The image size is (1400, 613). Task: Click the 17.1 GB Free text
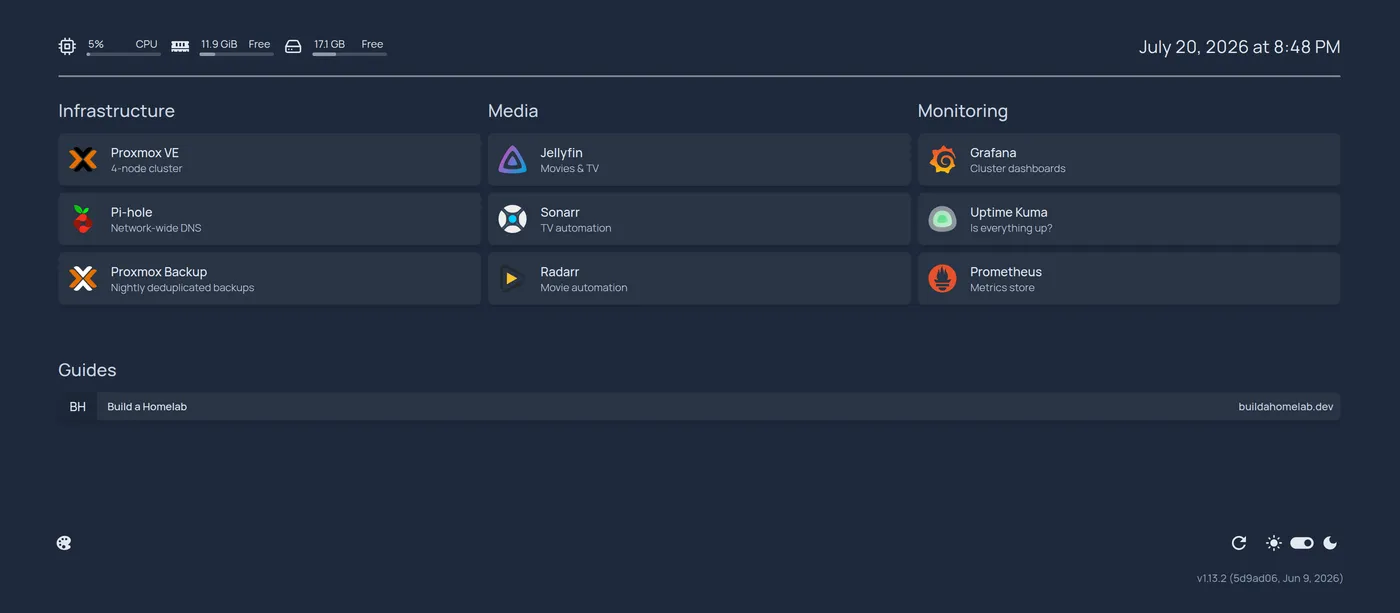coord(348,44)
